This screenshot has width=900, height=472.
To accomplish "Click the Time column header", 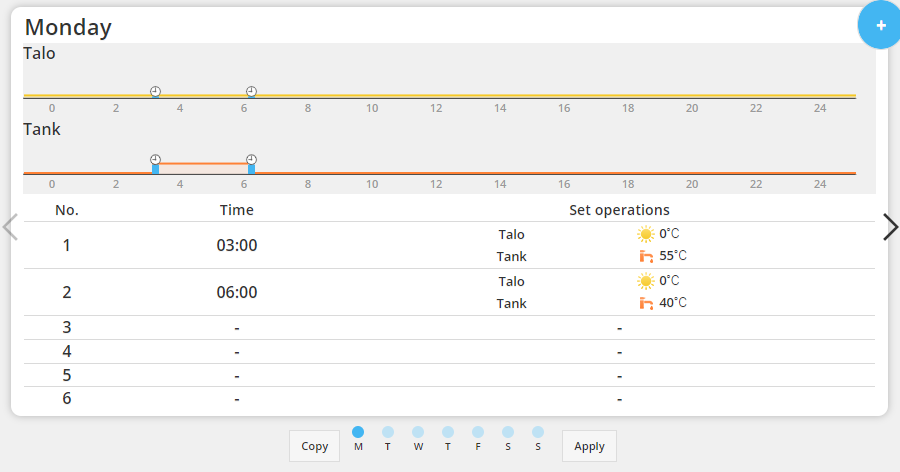I will coord(236,210).
